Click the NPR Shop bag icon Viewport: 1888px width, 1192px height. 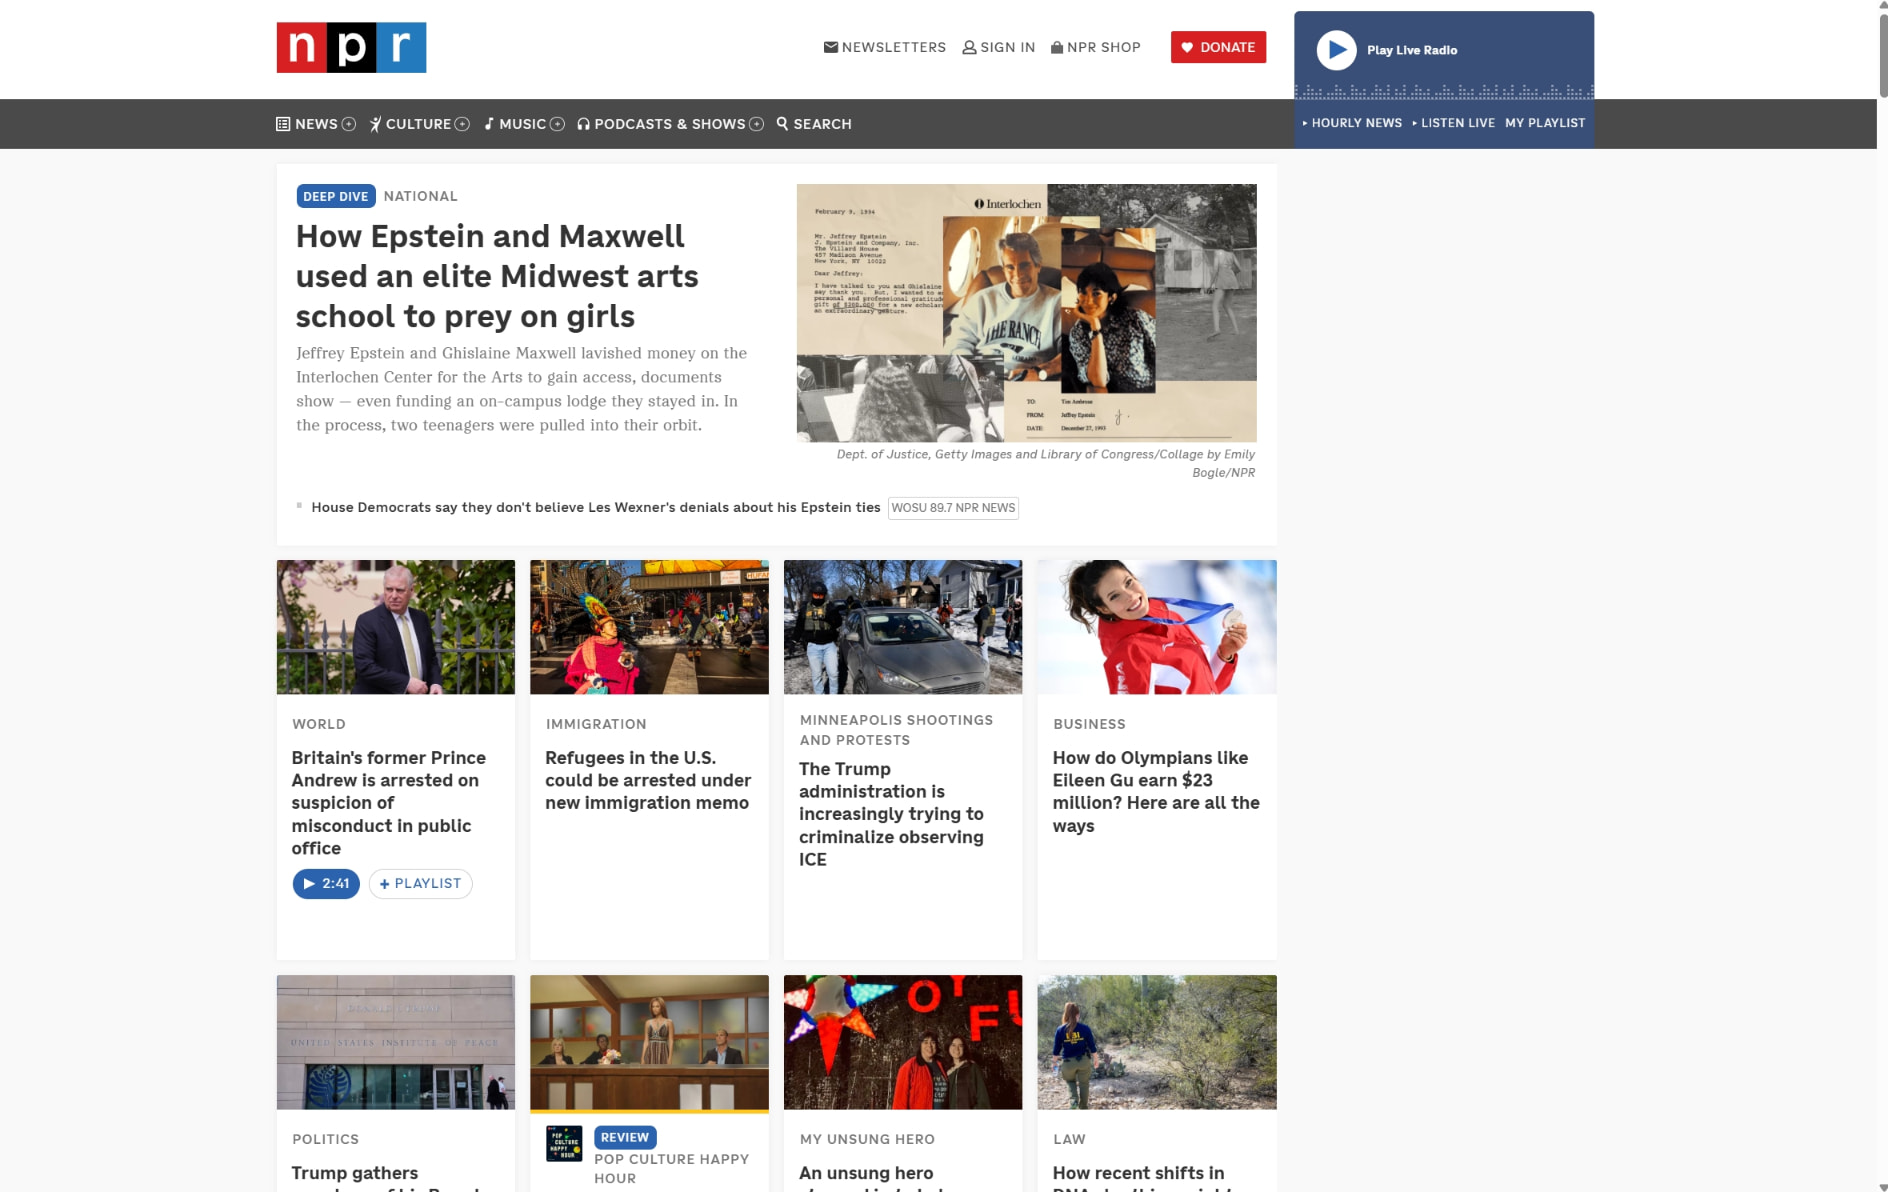point(1057,47)
